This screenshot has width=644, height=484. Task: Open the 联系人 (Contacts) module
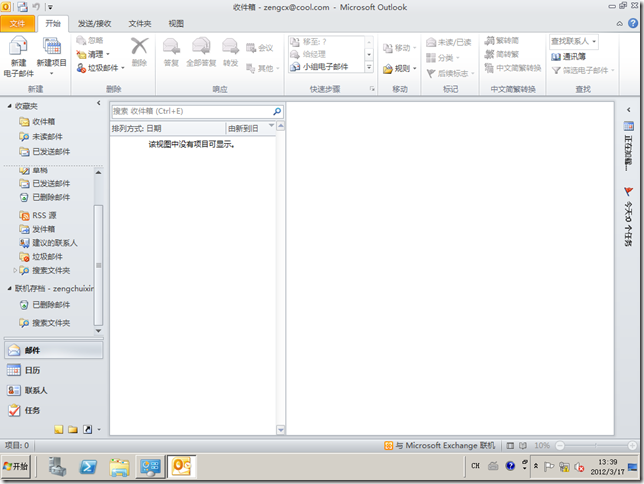(37, 390)
